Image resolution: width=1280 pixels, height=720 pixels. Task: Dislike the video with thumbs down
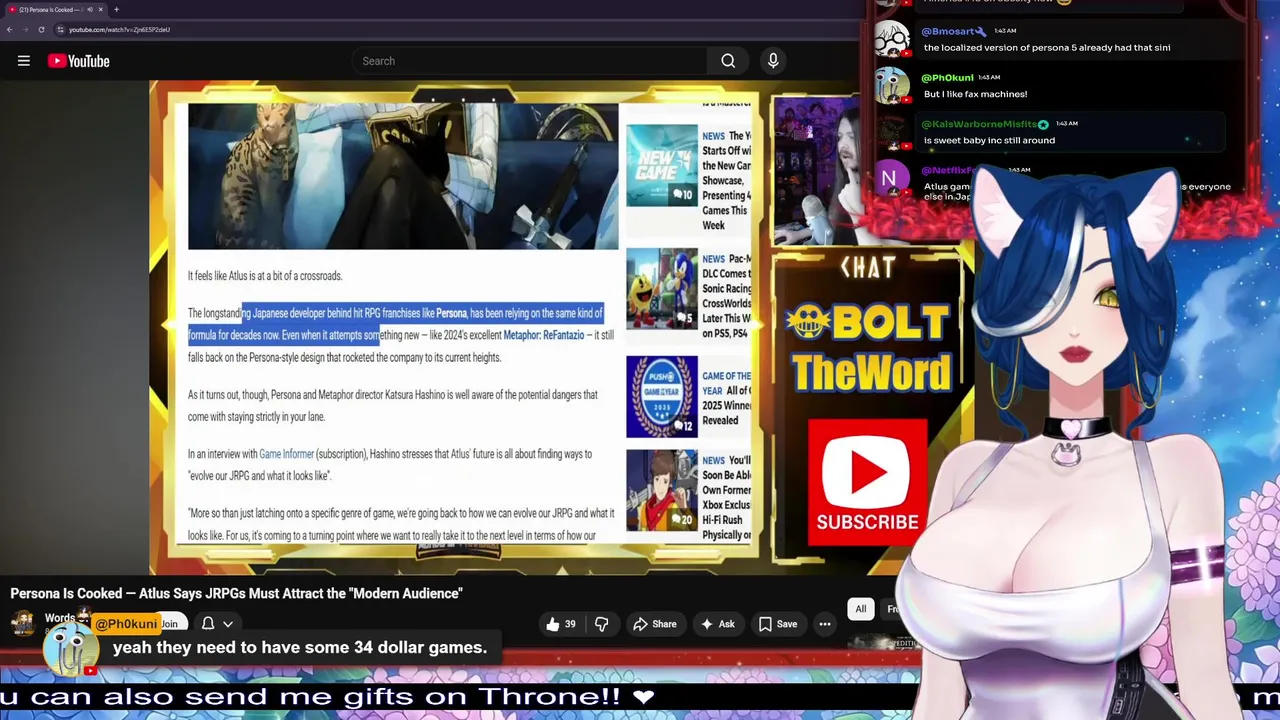point(601,624)
